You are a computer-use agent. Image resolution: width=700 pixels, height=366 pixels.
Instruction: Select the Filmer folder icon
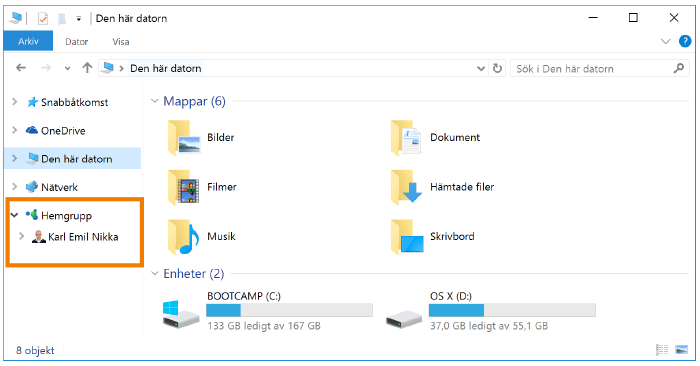point(183,187)
